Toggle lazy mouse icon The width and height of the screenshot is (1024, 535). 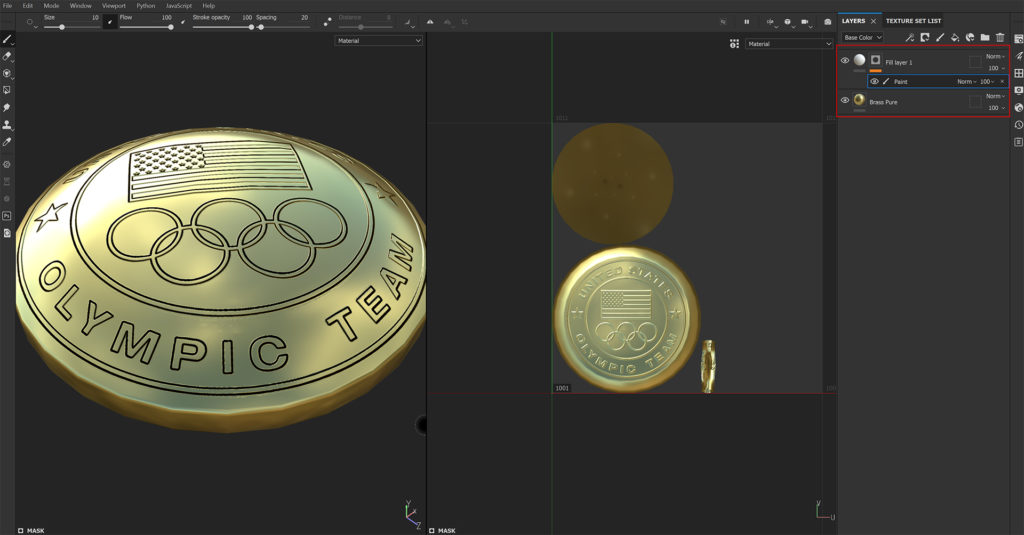(327, 22)
